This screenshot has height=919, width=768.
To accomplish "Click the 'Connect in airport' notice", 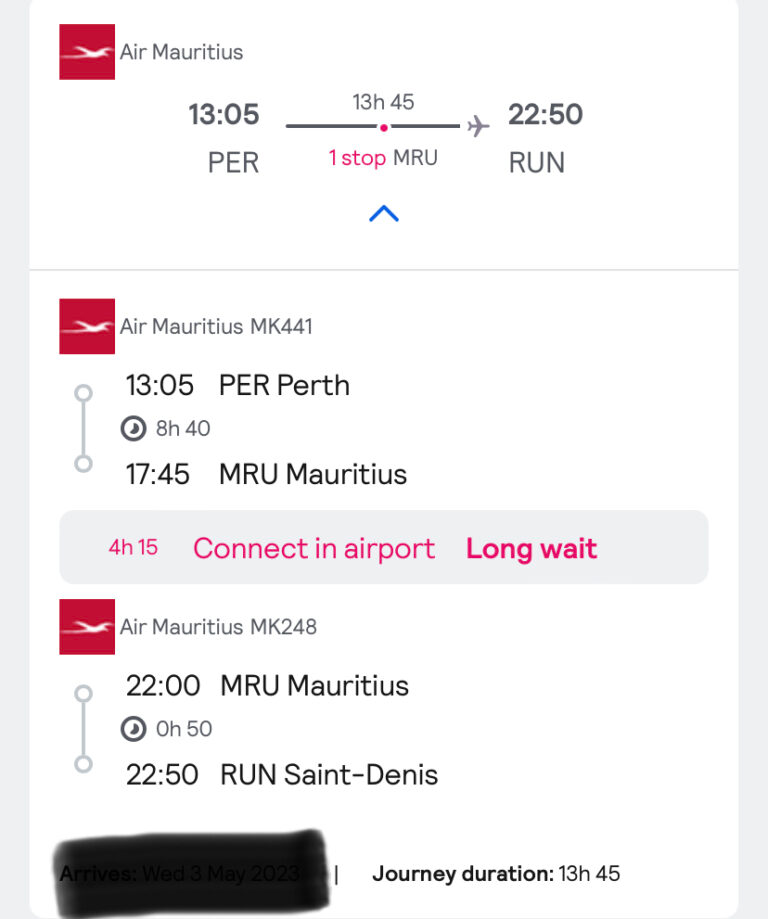I will (x=314, y=549).
